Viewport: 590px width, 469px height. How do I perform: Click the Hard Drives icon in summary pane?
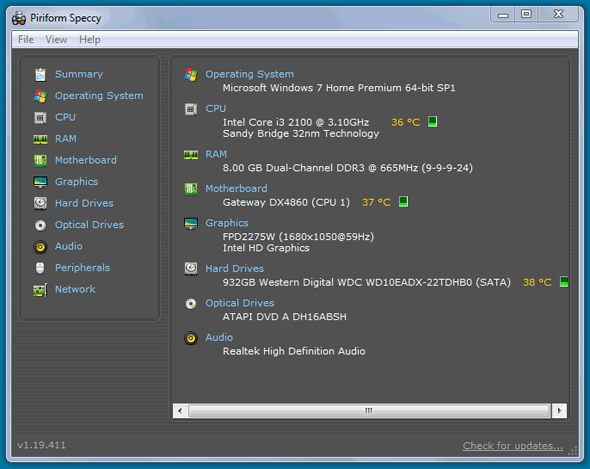191,269
